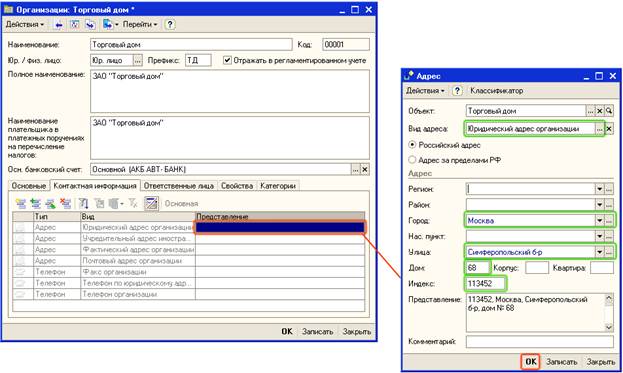Click Закрыть in the Адрес window
Image resolution: width=623 pixels, height=373 pixels.
pos(600,362)
